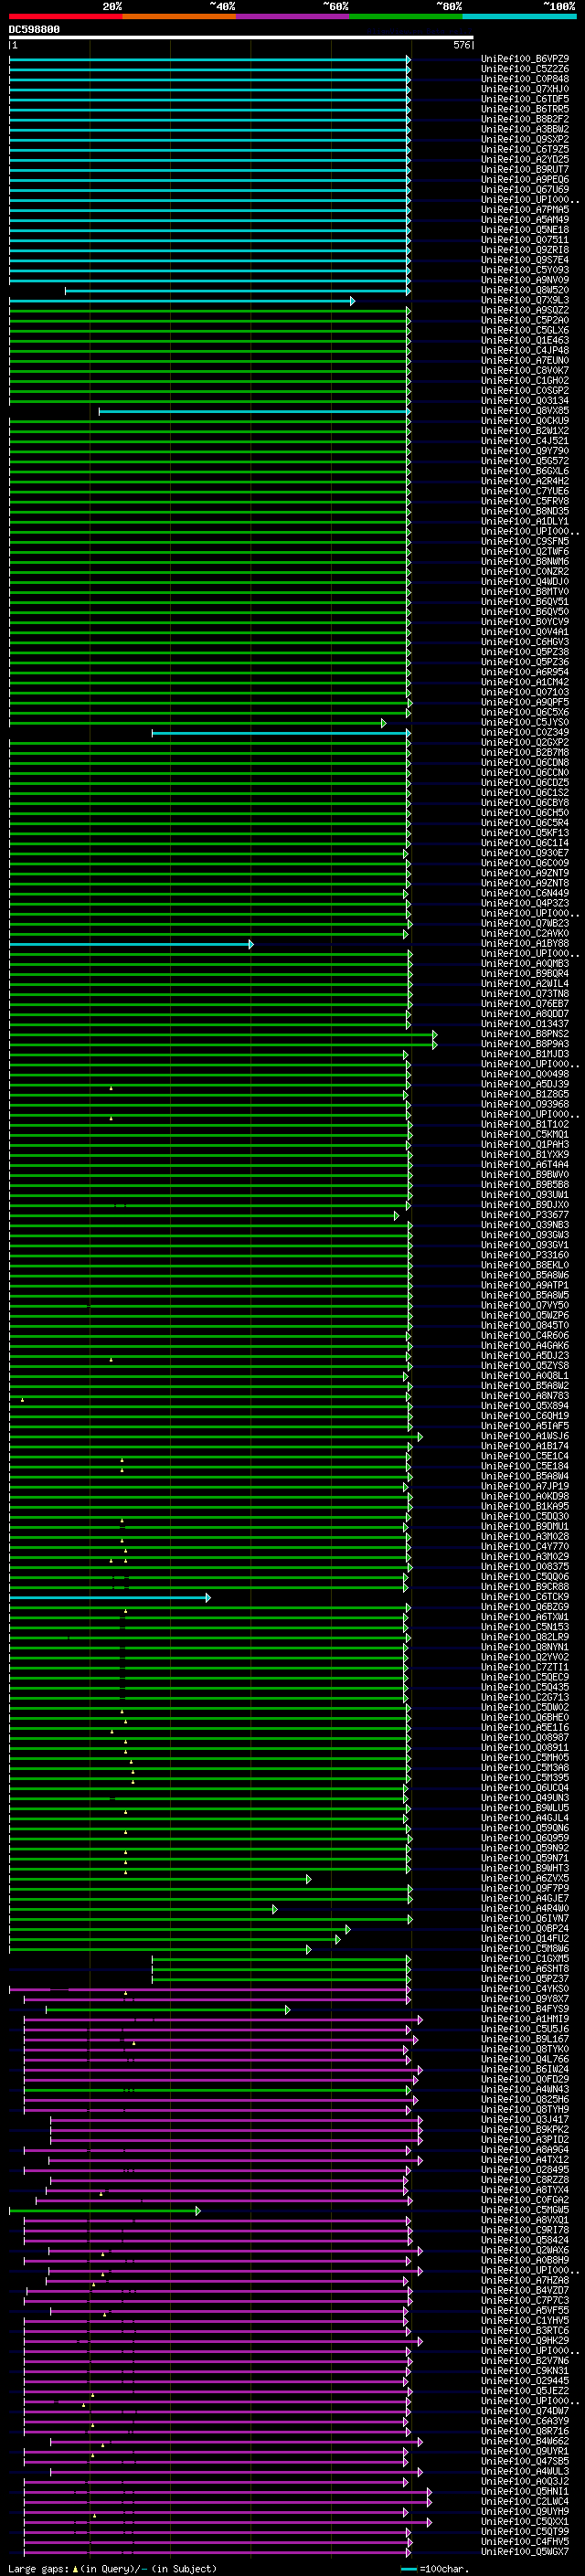The width and height of the screenshot is (585, 2576).
Task: Select hit UniRef100_C5ZZZ6
Action: coord(525,69)
